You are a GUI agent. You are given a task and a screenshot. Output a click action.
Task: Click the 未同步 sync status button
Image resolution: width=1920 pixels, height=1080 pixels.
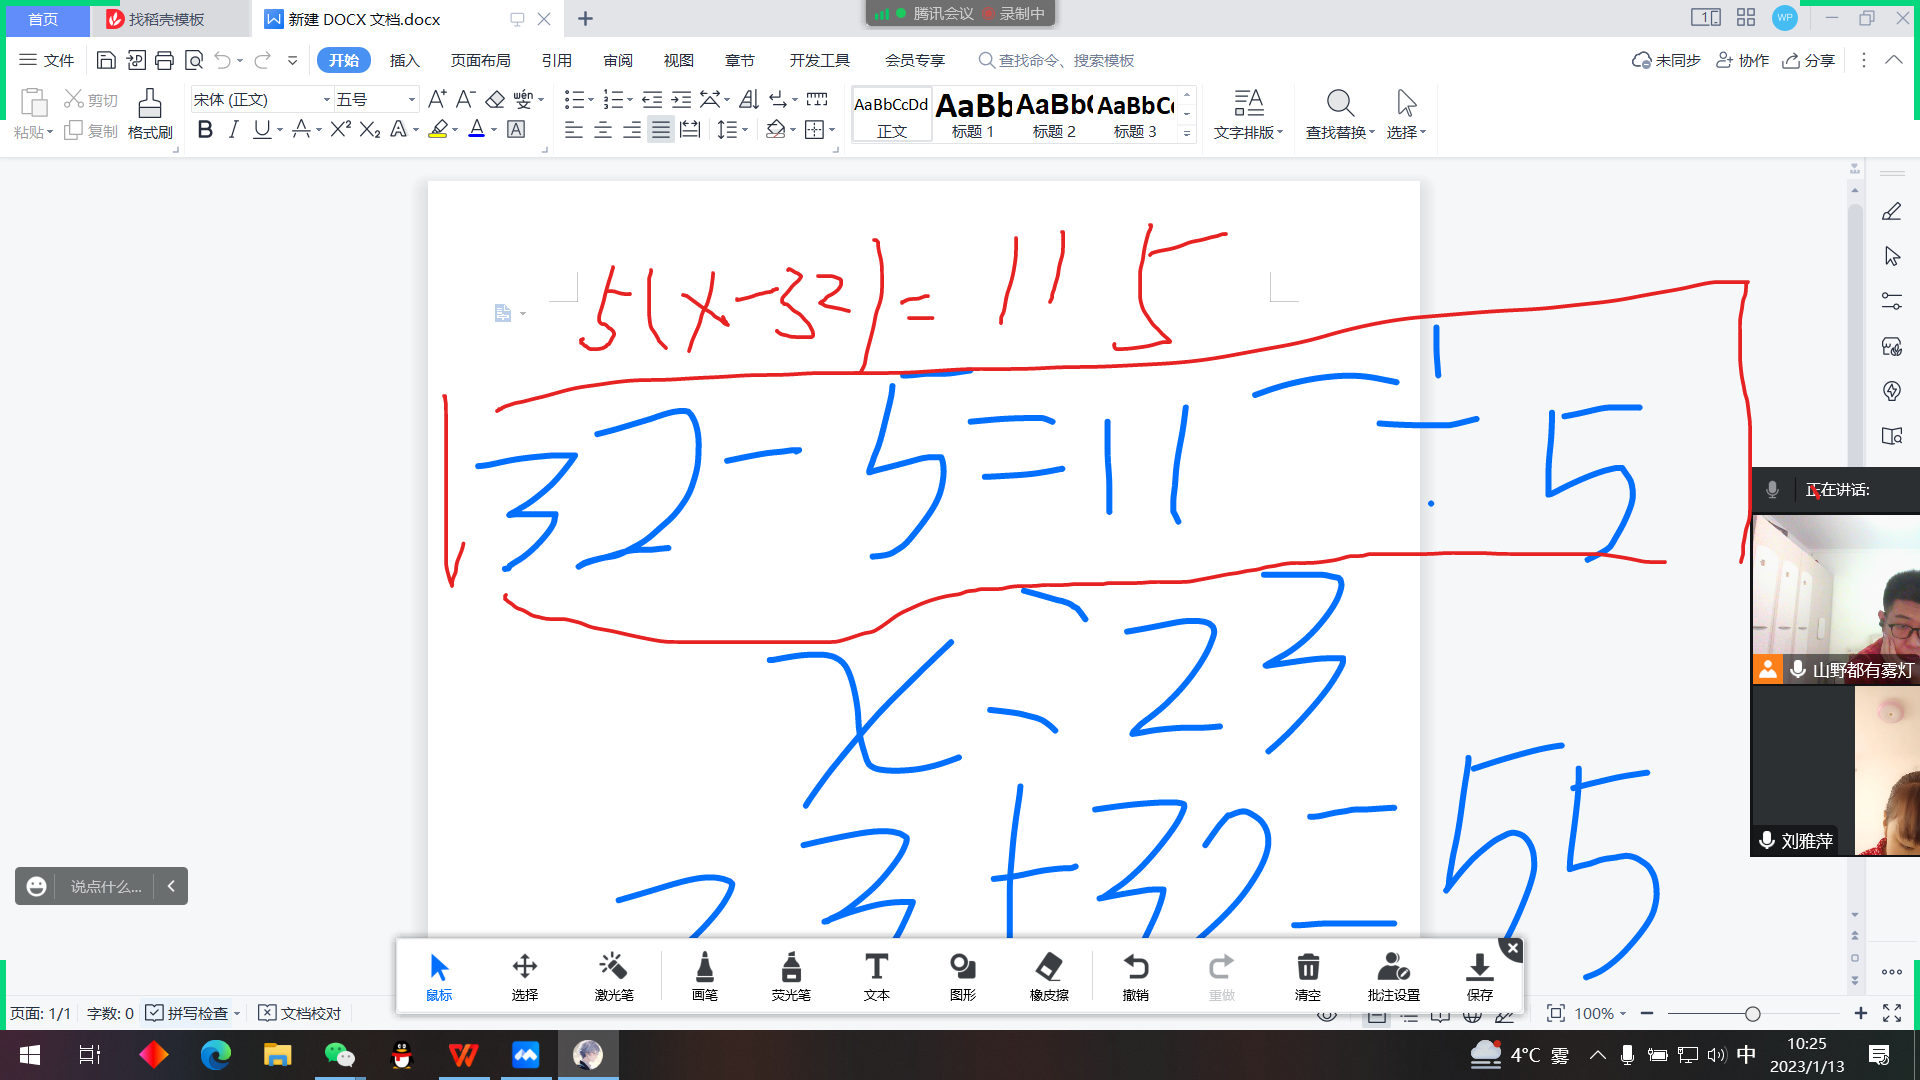[x=1666, y=60]
